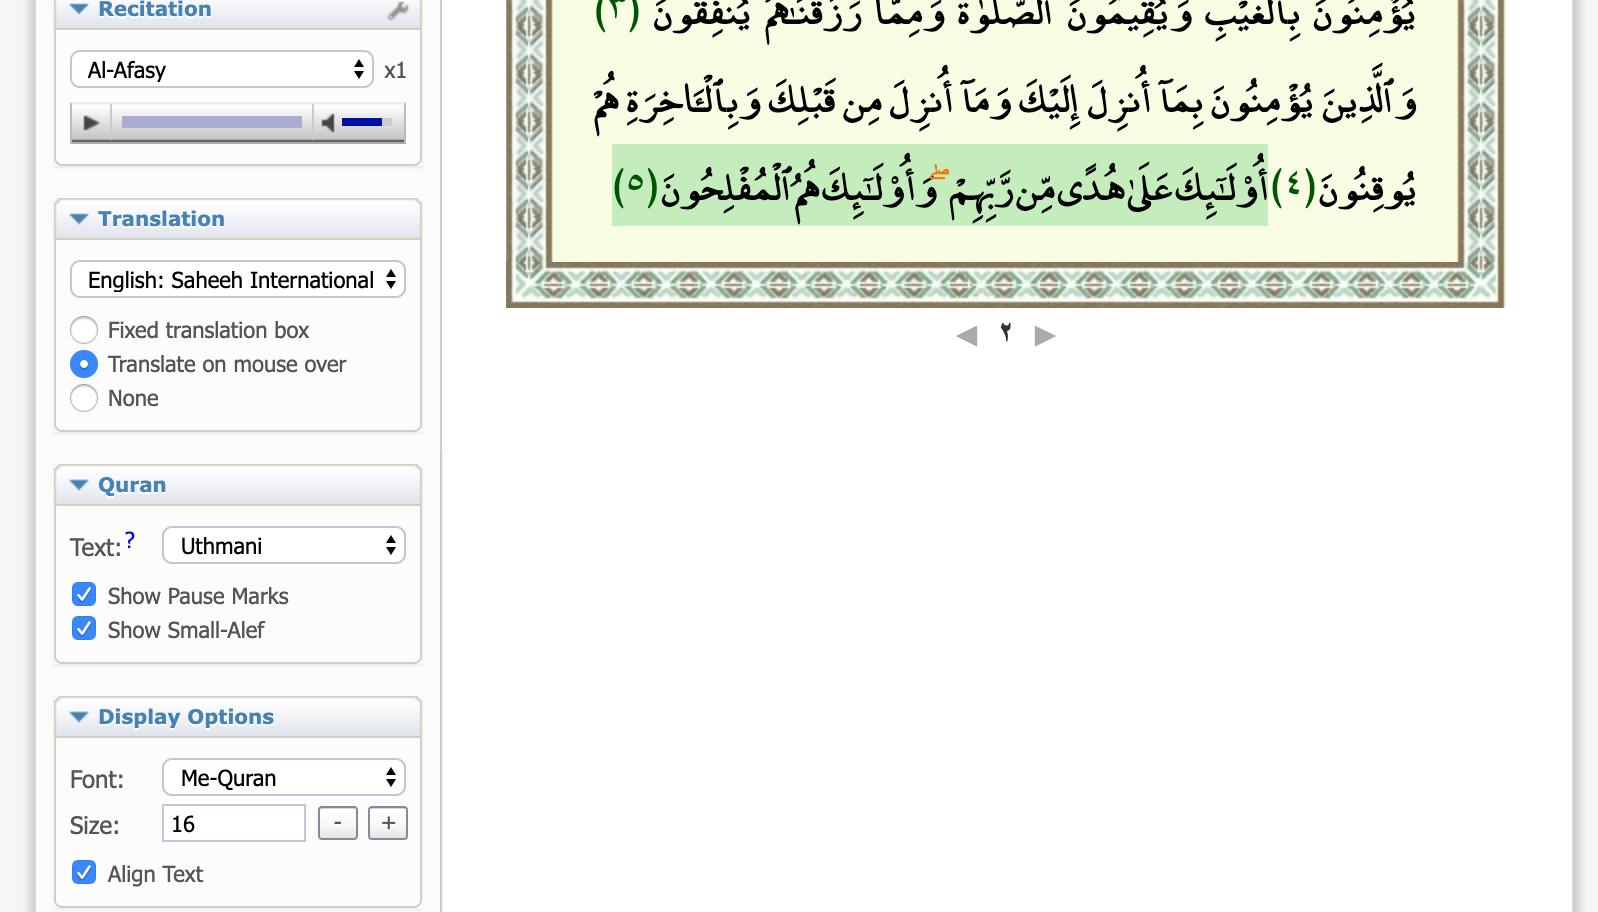Select Fixed translation box option
This screenshot has height=912, width=1598.
(x=84, y=330)
